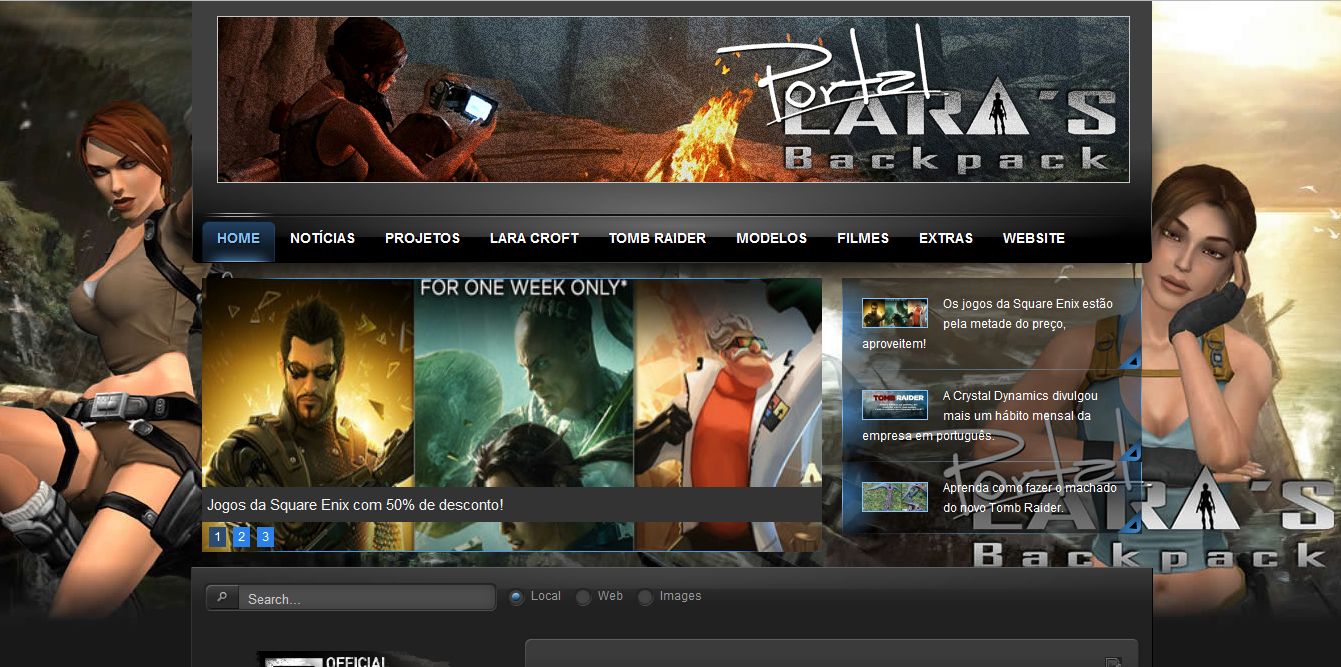
Task: Show slide 3 in the slideshow
Action: [265, 537]
